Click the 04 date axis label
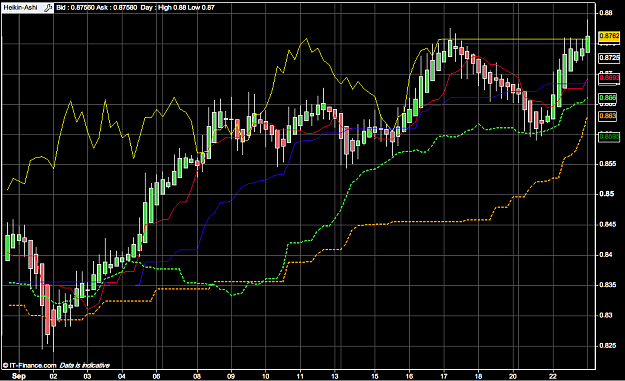 coord(122,376)
